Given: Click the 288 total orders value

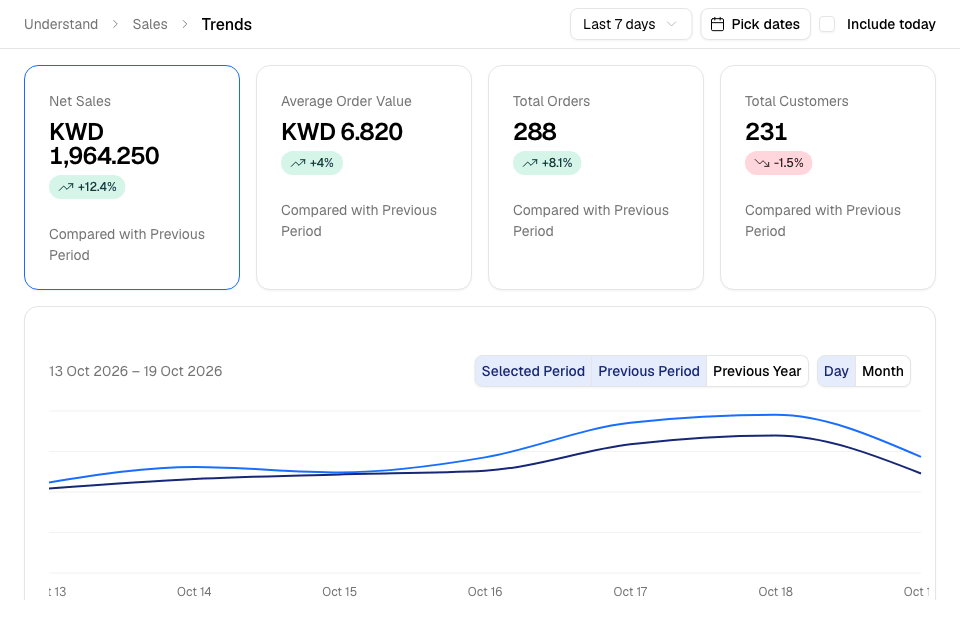Looking at the screenshot, I should 534,132.
